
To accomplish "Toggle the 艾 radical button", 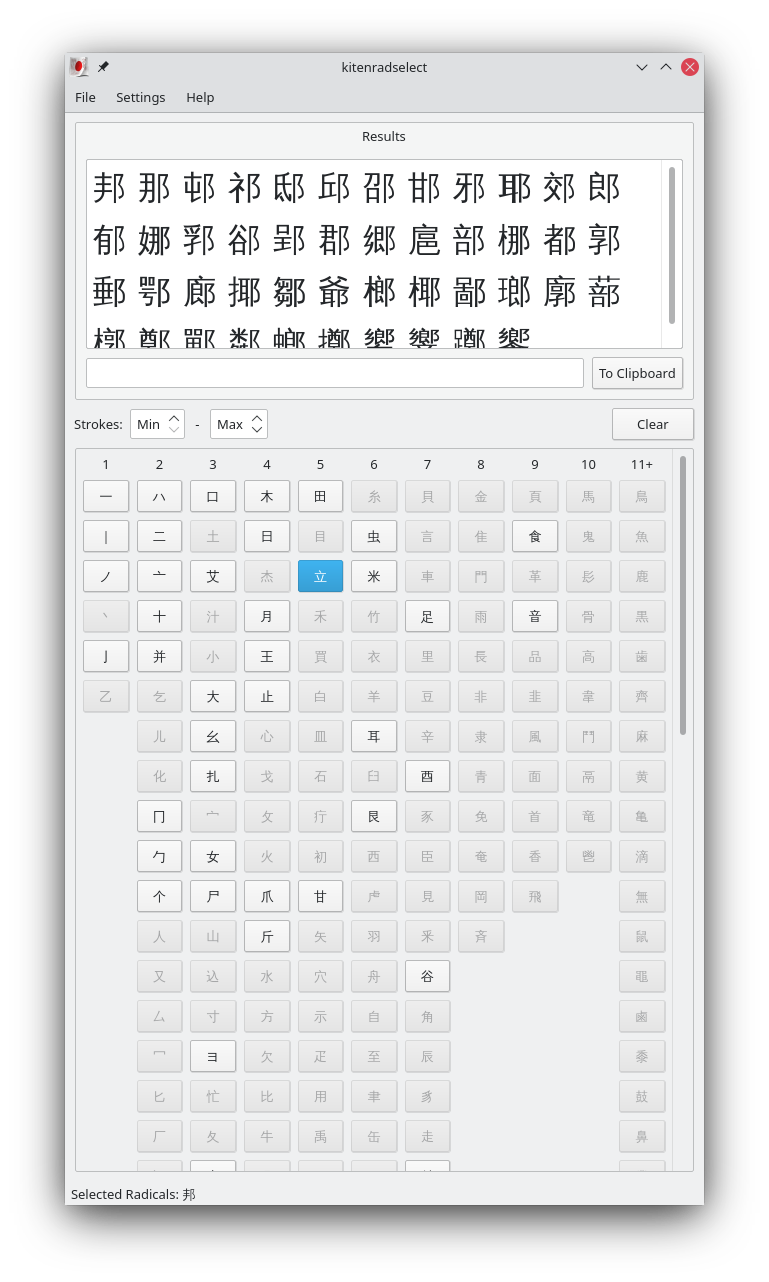I will [x=213, y=576].
